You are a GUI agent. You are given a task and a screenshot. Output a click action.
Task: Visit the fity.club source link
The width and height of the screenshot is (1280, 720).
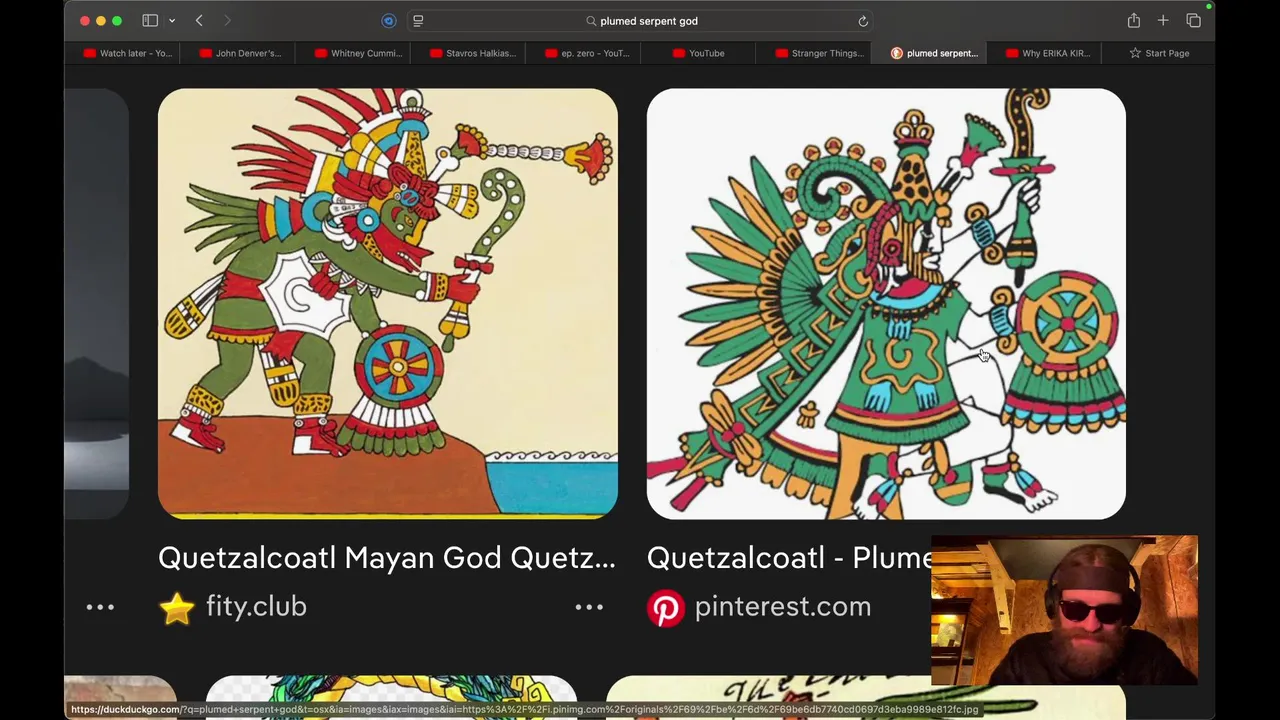point(256,607)
